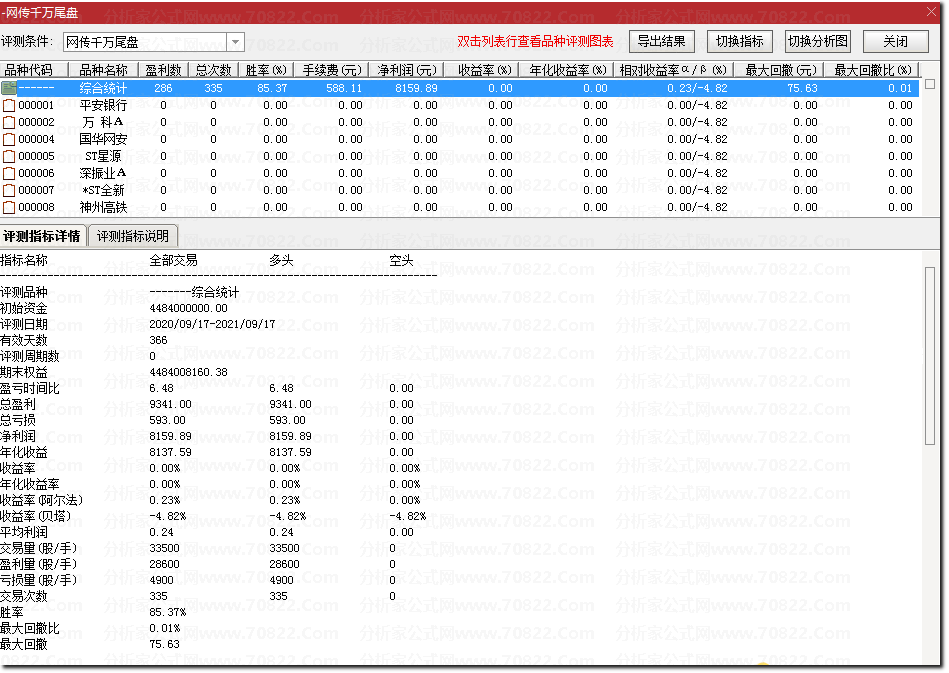The height and width of the screenshot is (673, 949).
Task: Click the 期末权益 value 4484008160.38
Action: click(x=188, y=372)
